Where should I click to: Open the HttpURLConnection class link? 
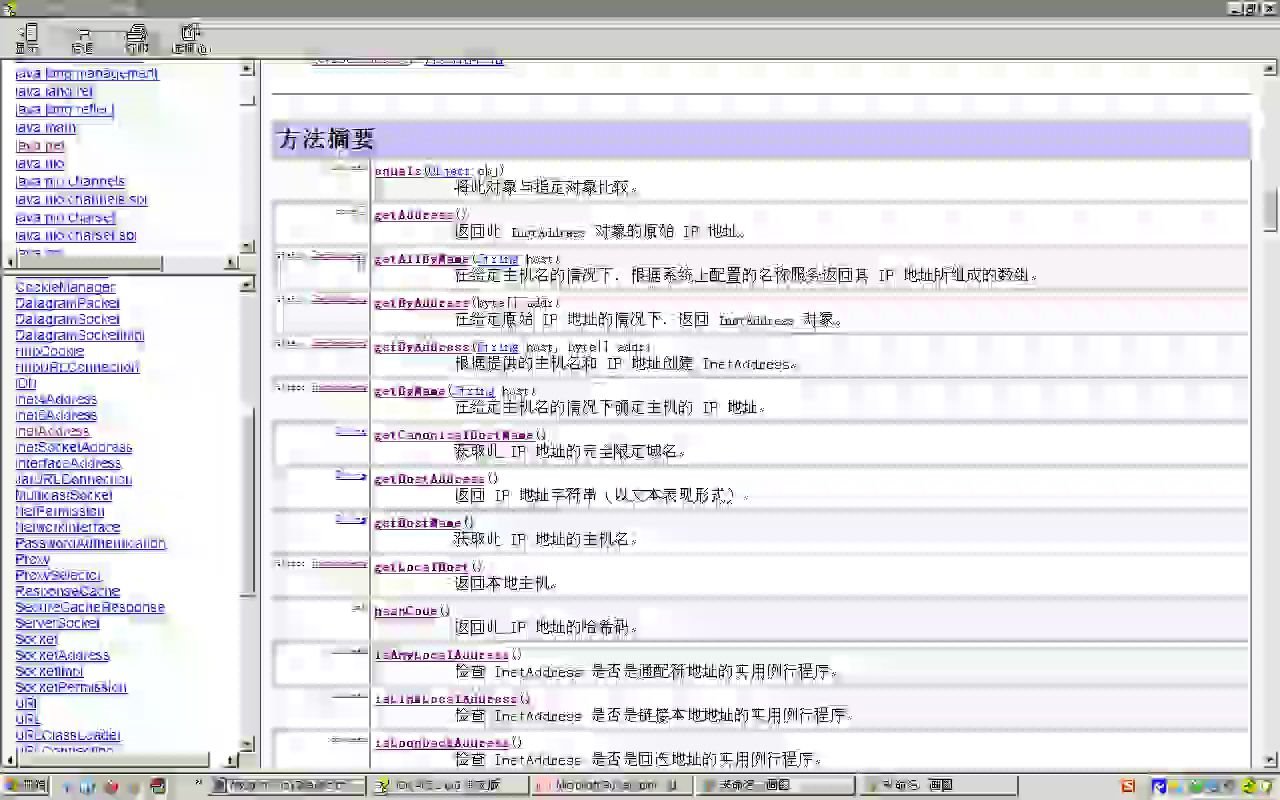[77, 367]
